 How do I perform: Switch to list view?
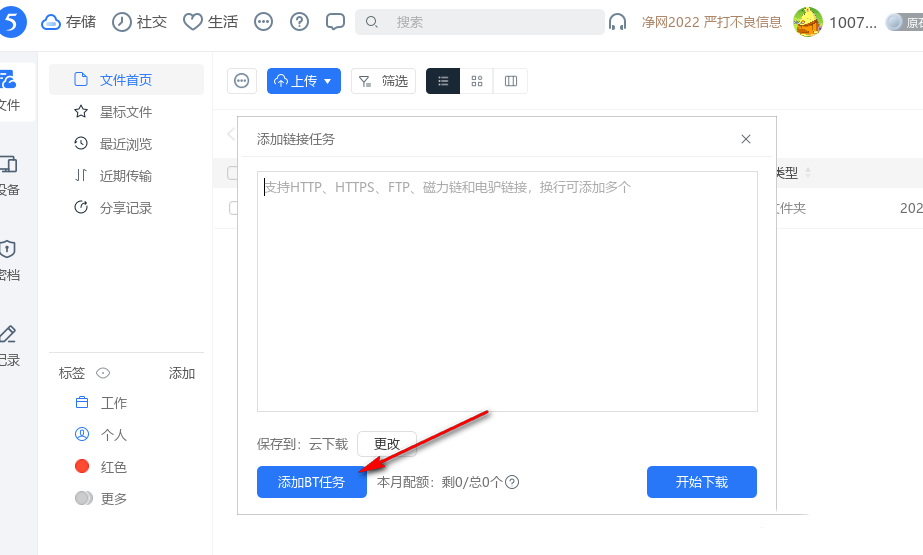pos(443,81)
